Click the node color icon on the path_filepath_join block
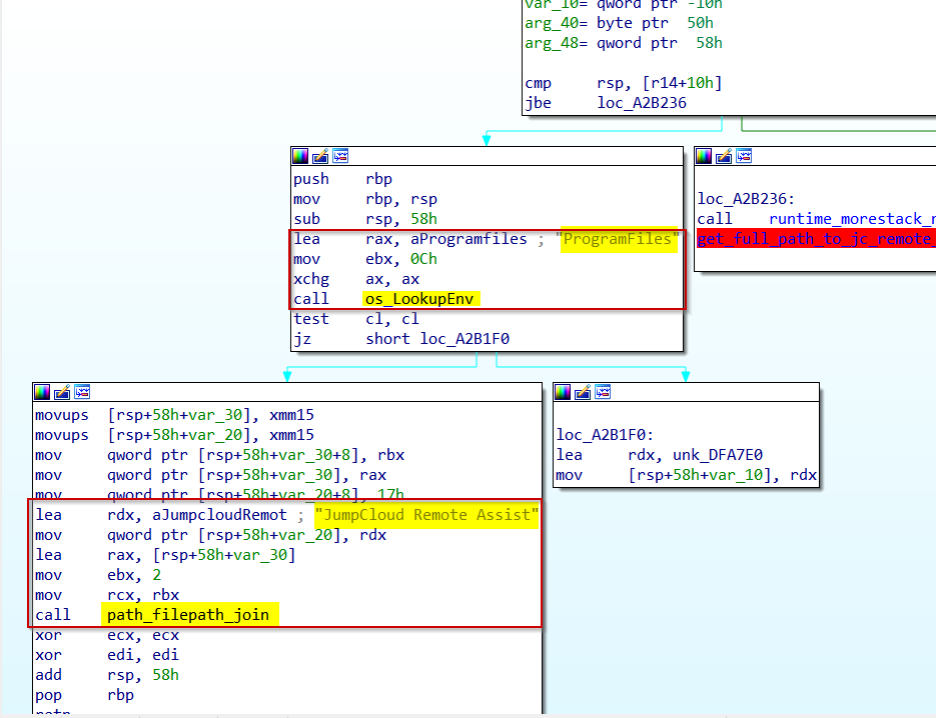The height and width of the screenshot is (718, 936). click(x=42, y=391)
